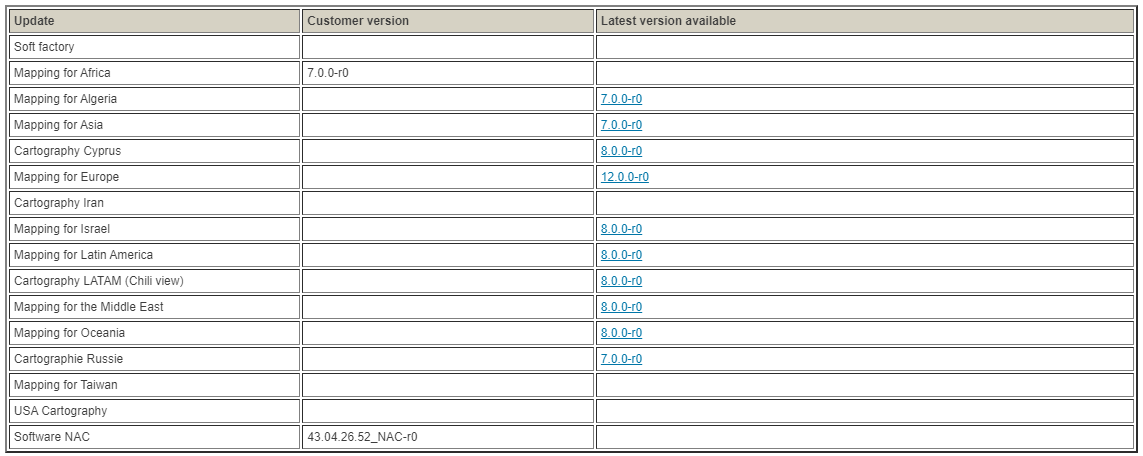Select the 'Mapping for Asia' cell
This screenshot has width=1143, height=456.
pos(155,125)
